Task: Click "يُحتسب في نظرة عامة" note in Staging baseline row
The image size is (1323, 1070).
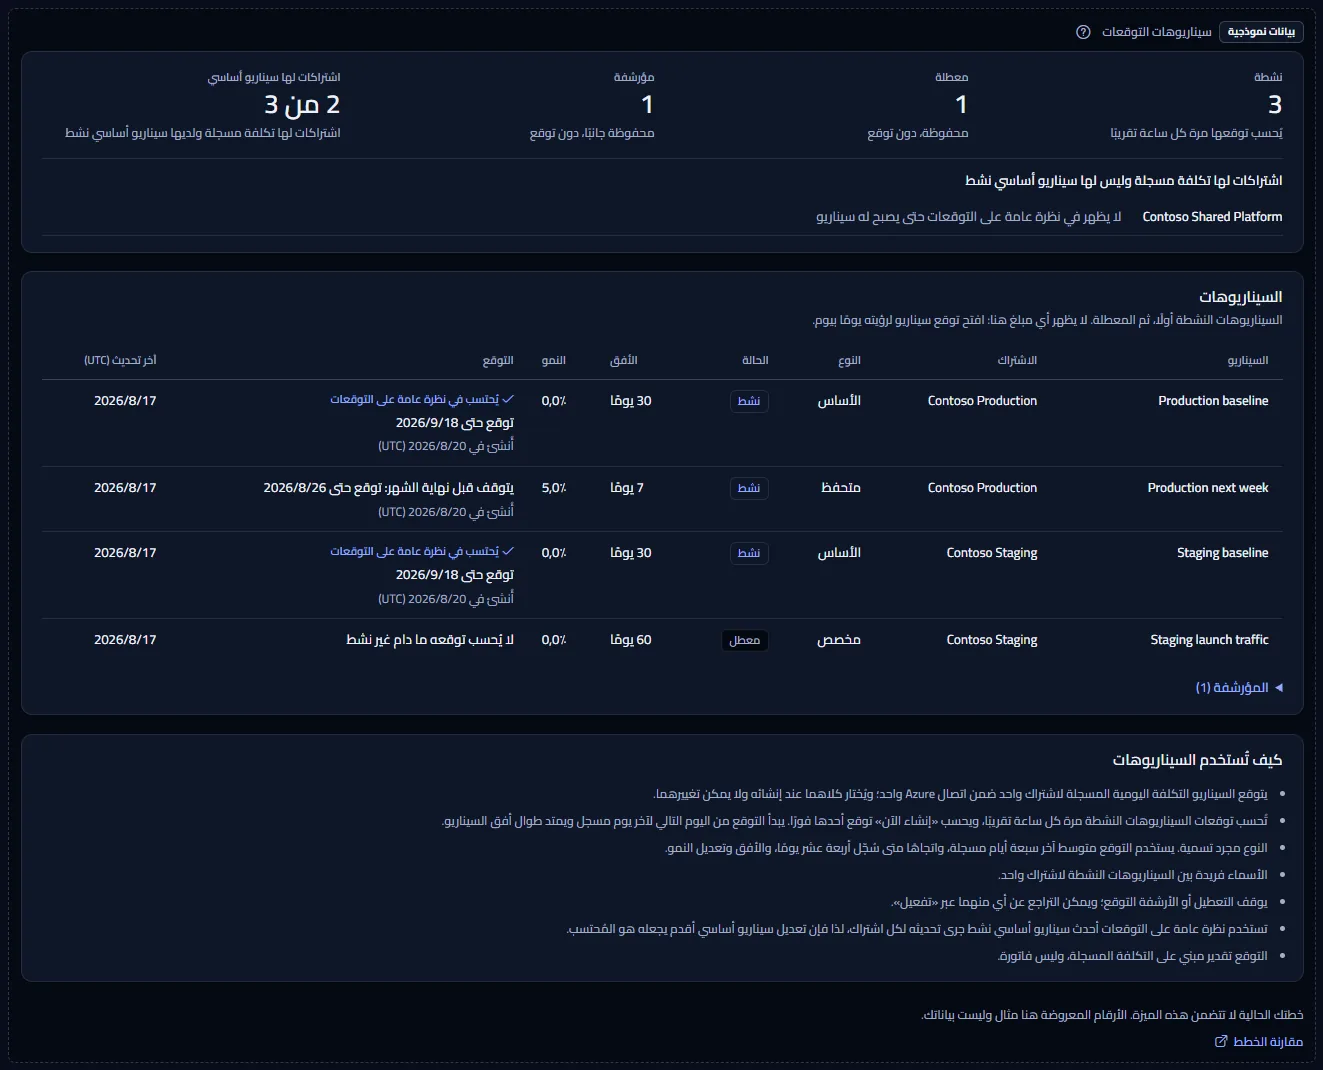Action: pyautogui.click(x=422, y=551)
